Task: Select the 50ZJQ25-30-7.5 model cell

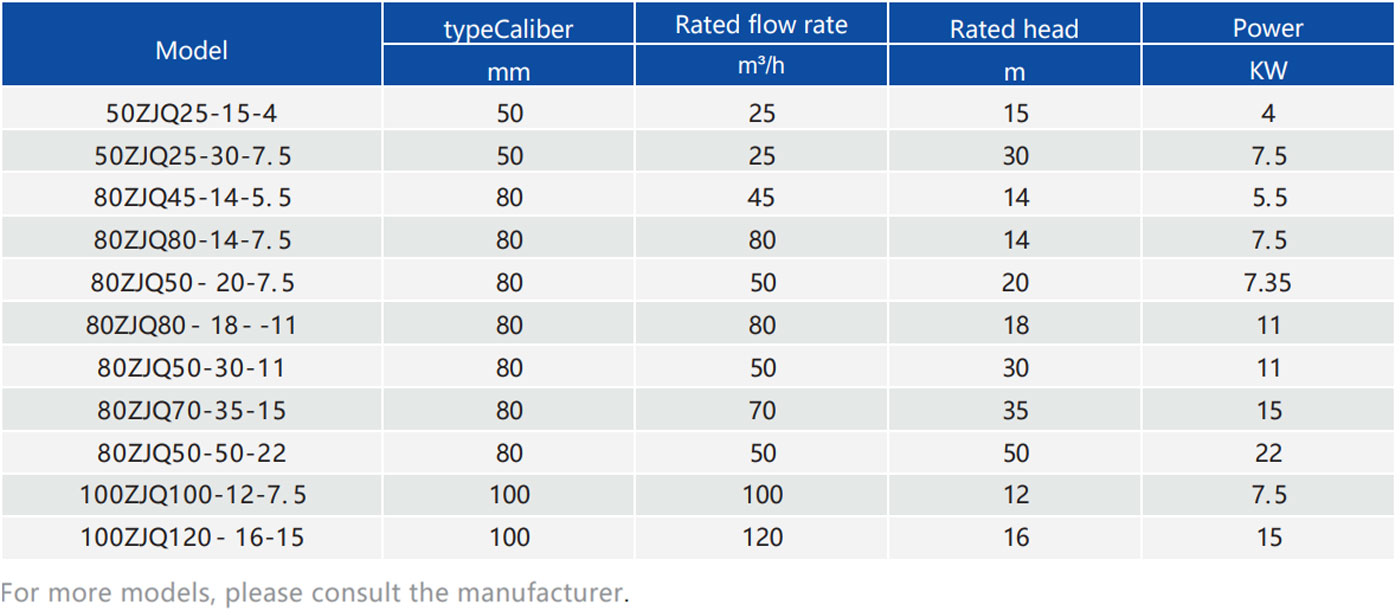Action: [x=192, y=156]
